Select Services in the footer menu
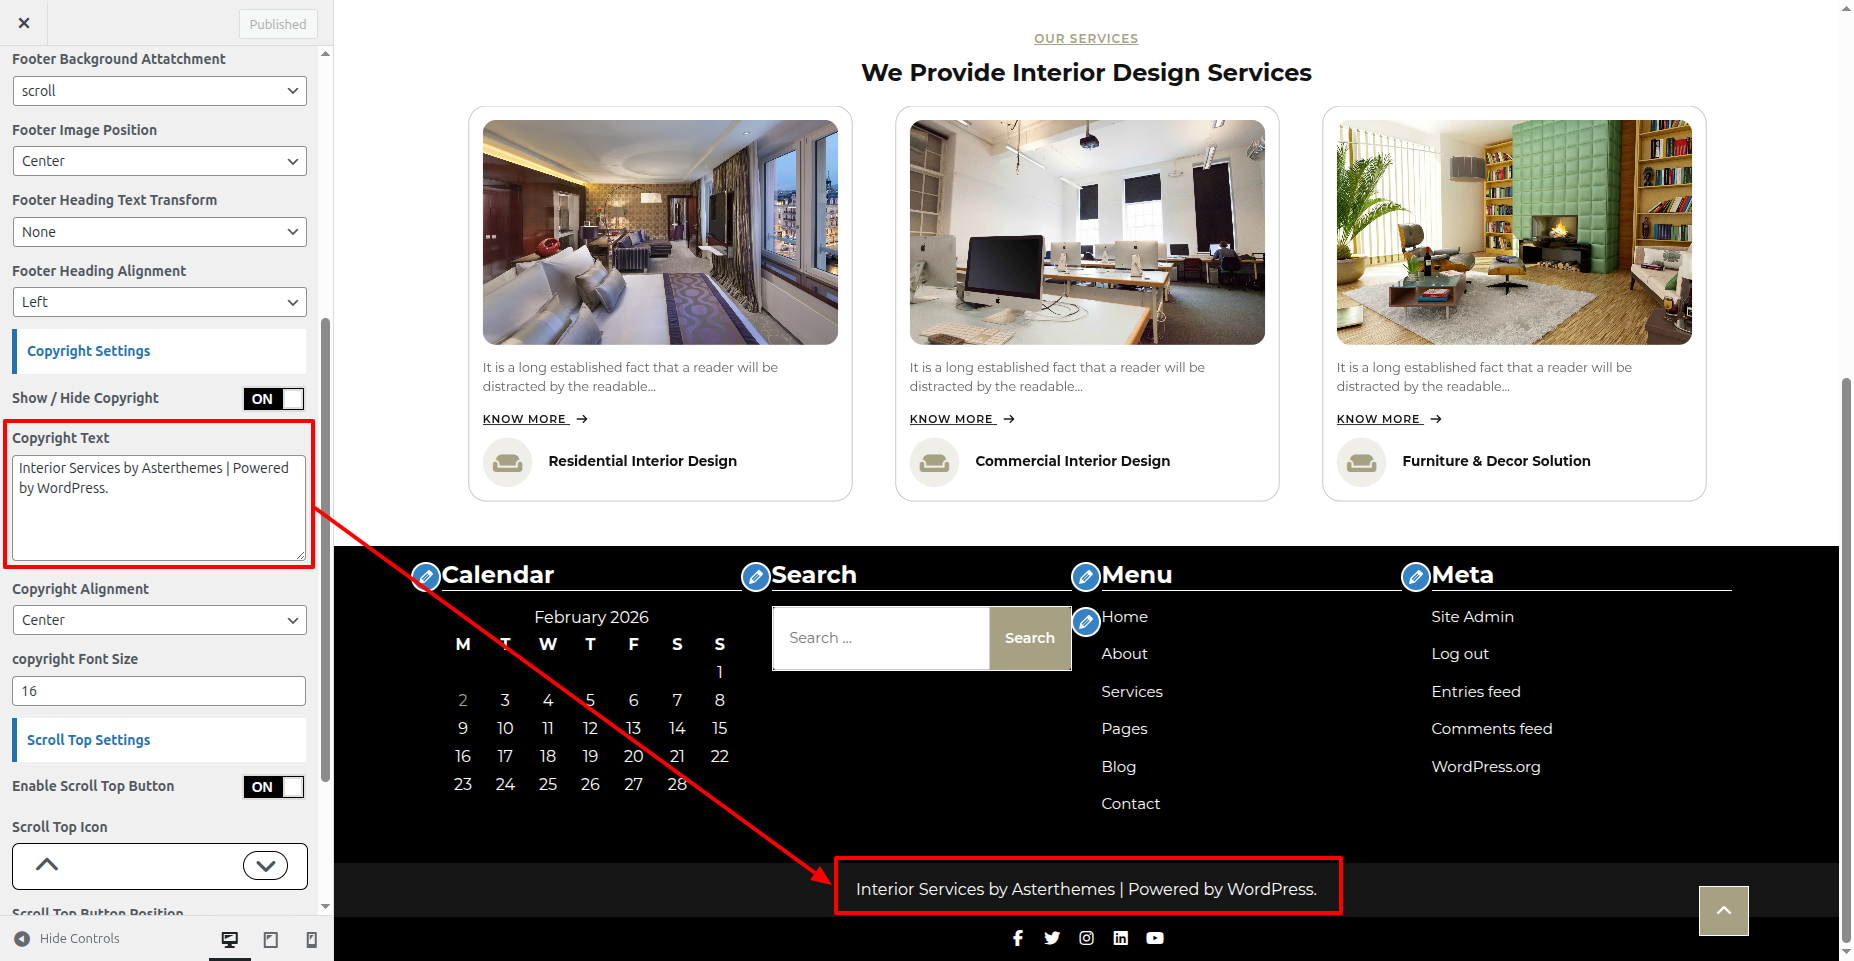The width and height of the screenshot is (1854, 961). [x=1131, y=692]
